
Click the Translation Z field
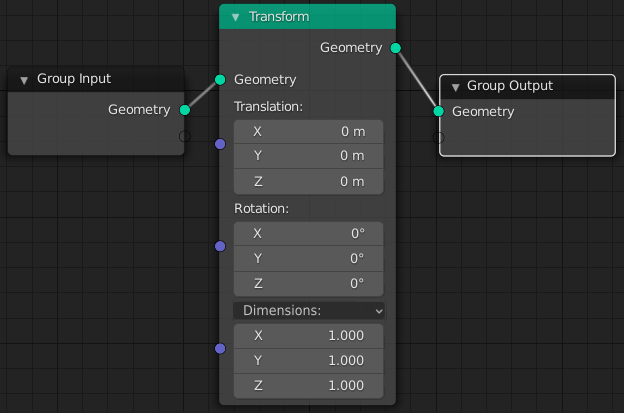[x=308, y=181]
